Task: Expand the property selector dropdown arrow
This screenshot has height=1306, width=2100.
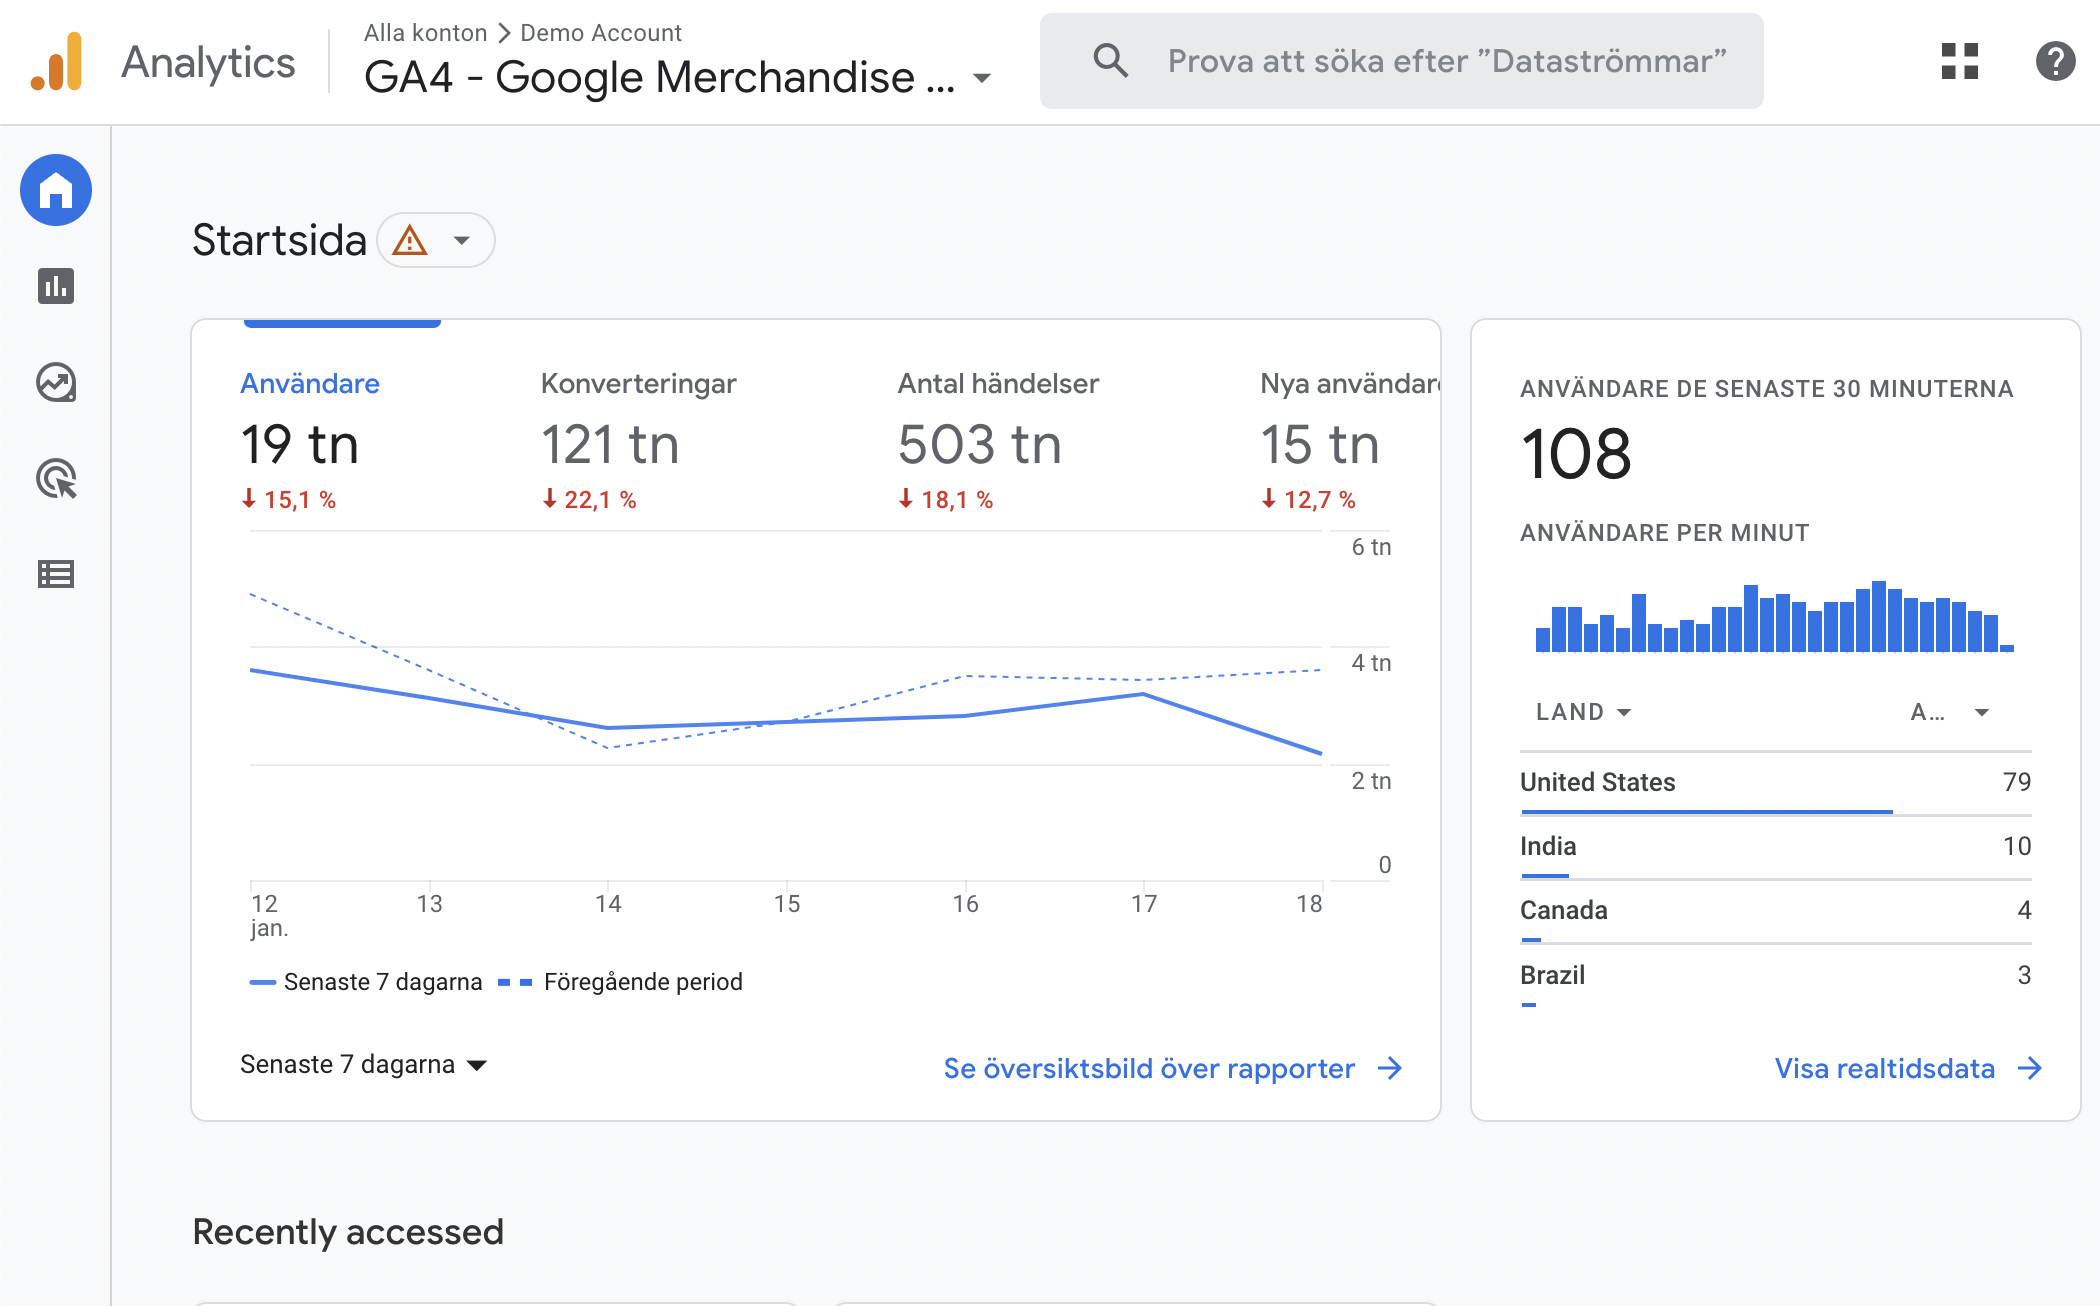Action: click(x=982, y=78)
